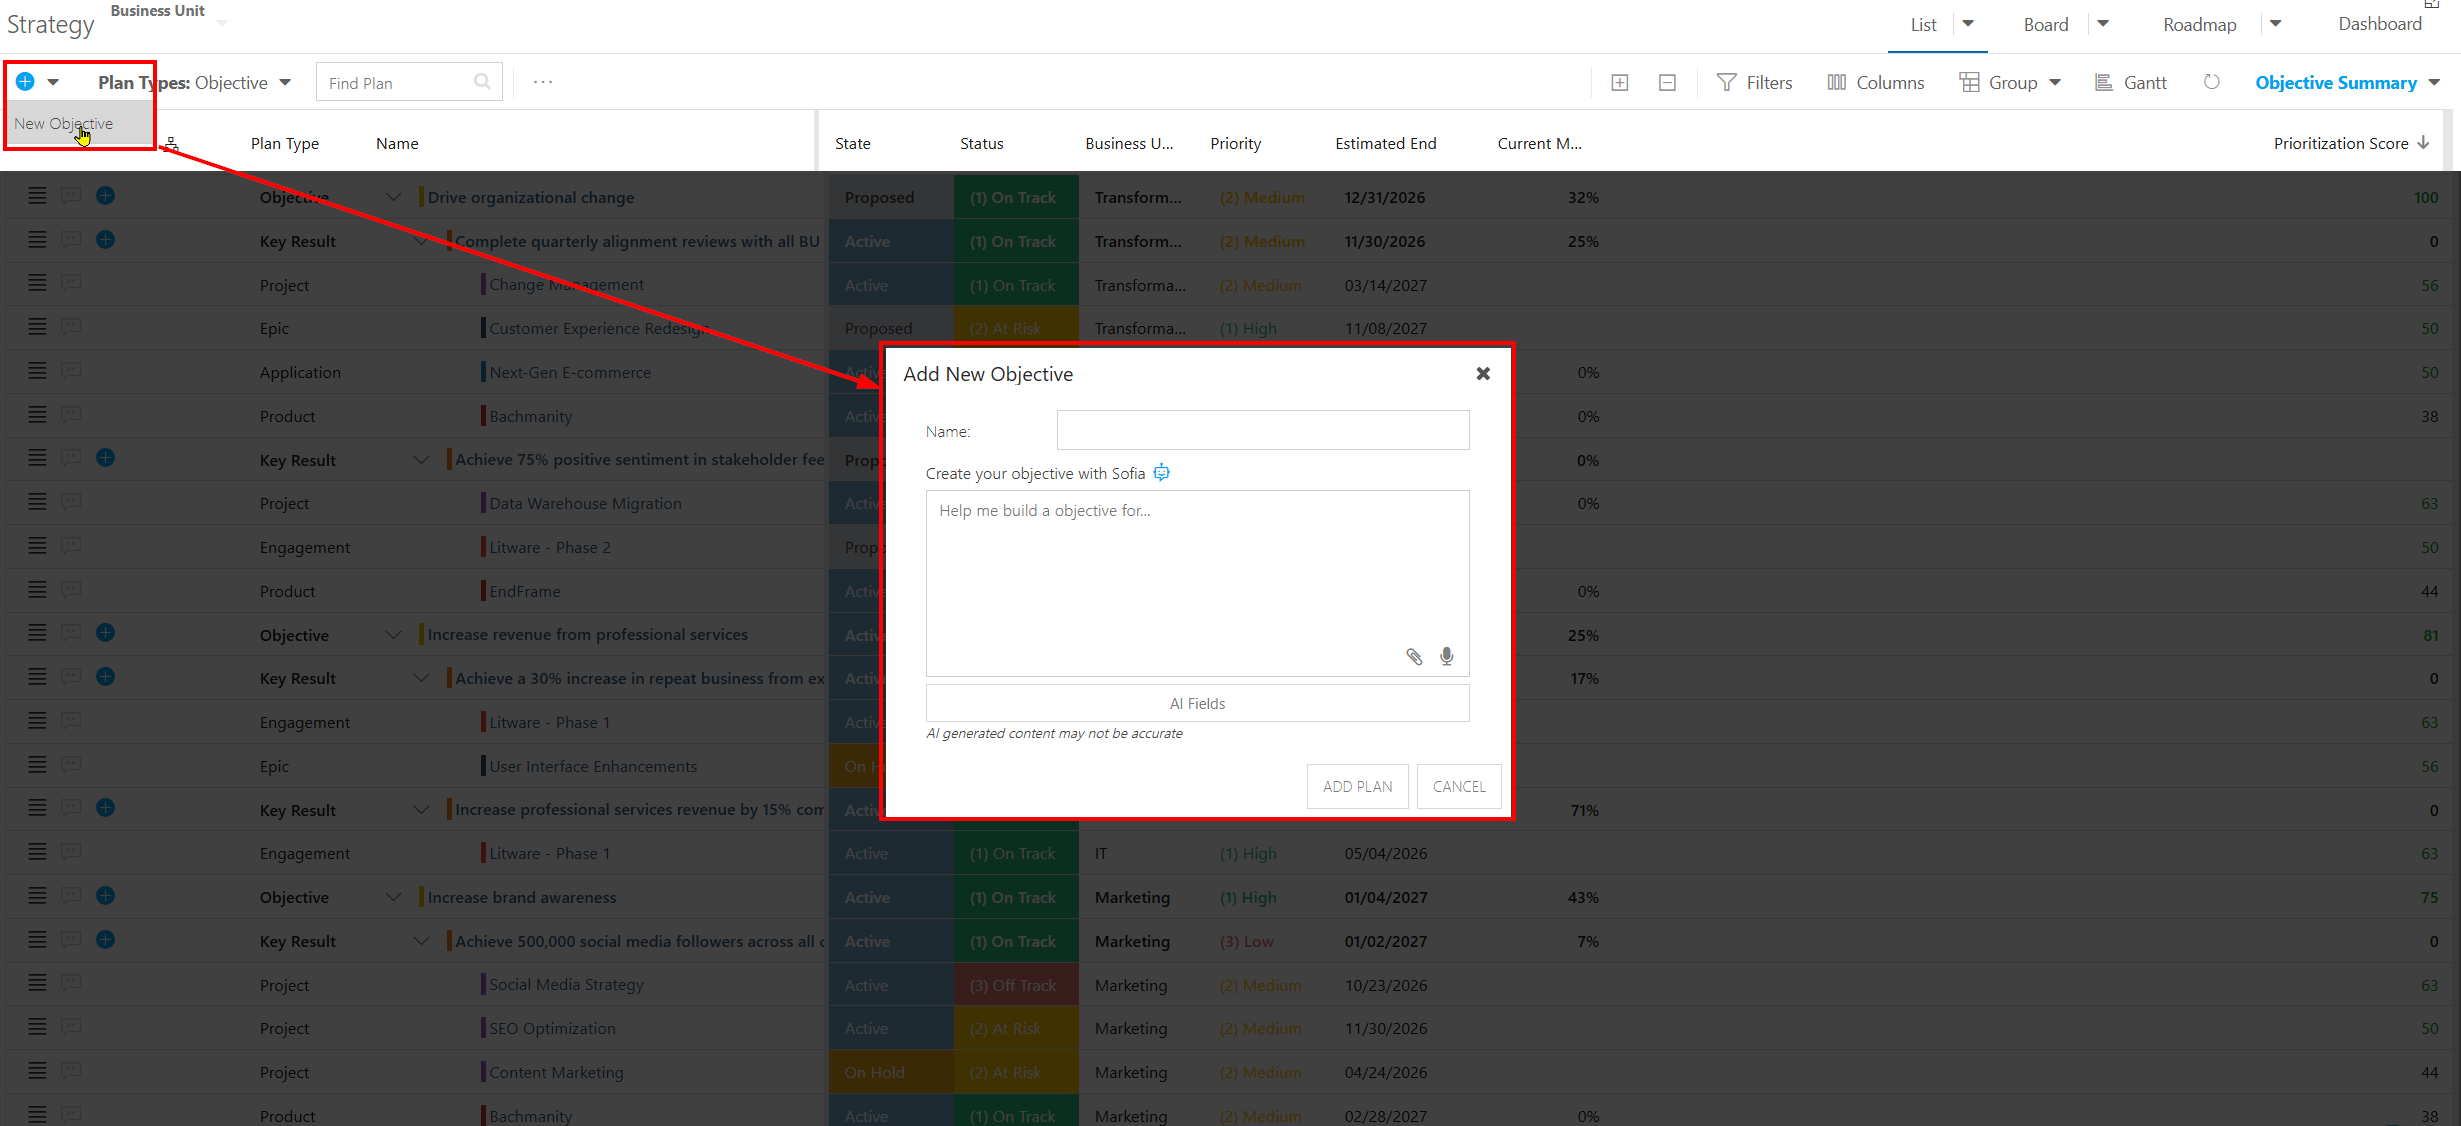Collapse Increase revenue from professional services row
The image size is (2461, 1126).
point(394,634)
